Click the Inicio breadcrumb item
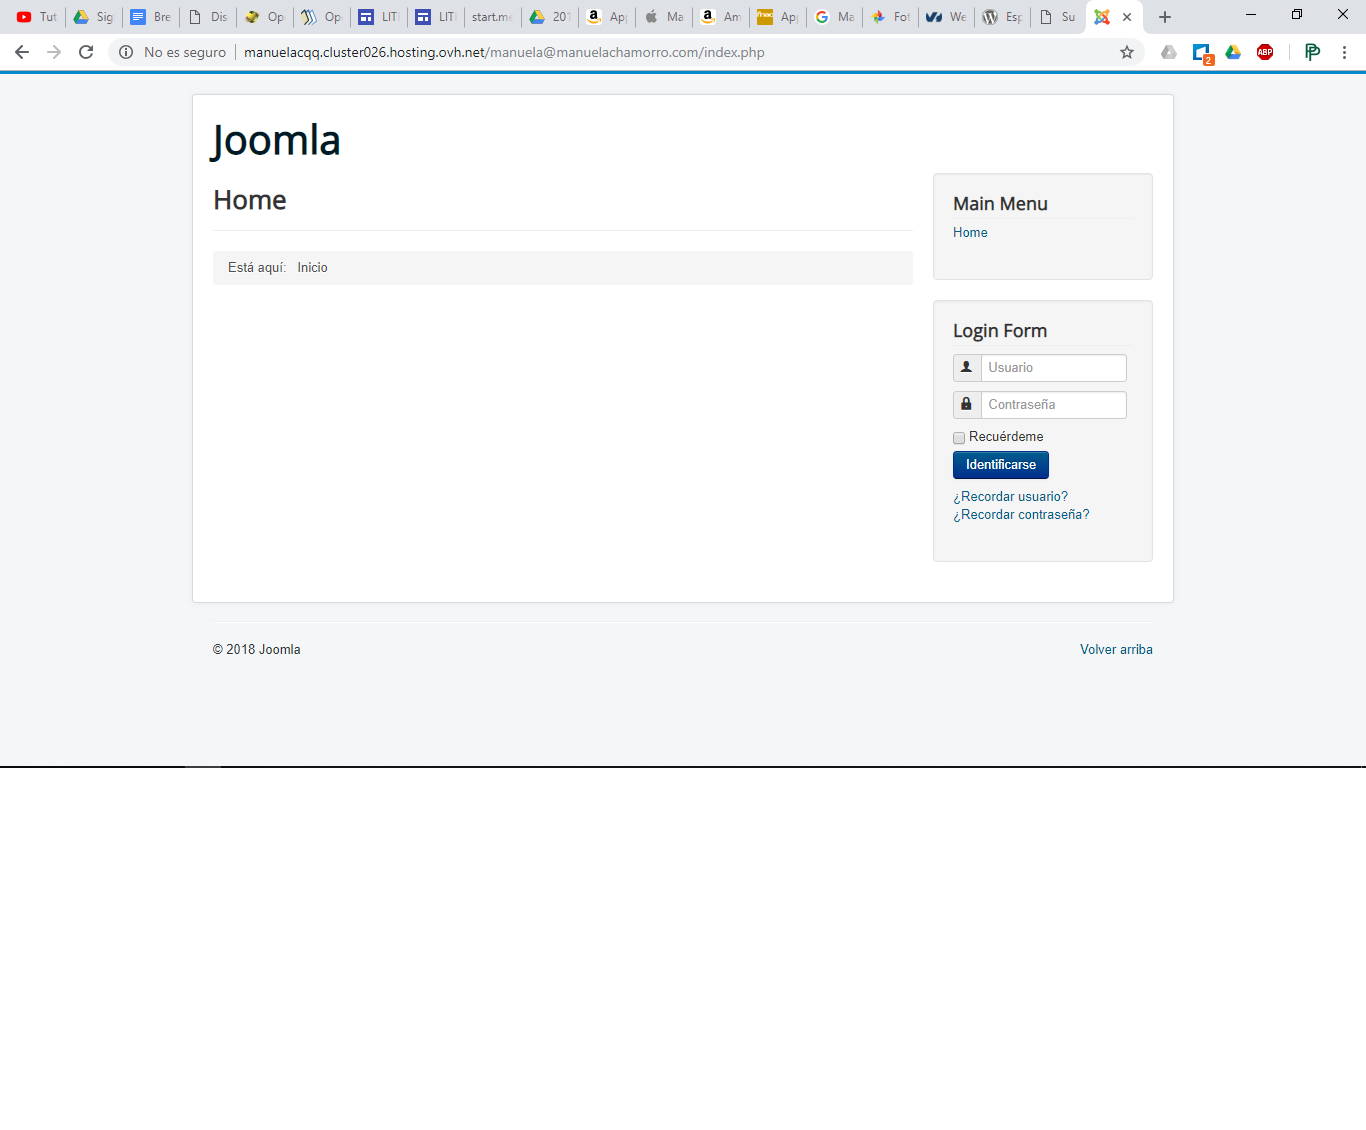The width and height of the screenshot is (1366, 1130). pyautogui.click(x=312, y=268)
